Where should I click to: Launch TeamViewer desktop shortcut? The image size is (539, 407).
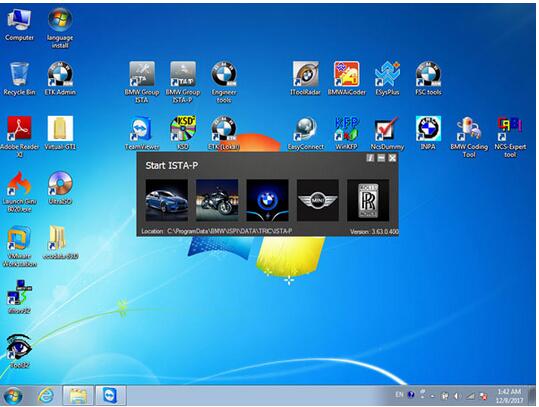[142, 133]
